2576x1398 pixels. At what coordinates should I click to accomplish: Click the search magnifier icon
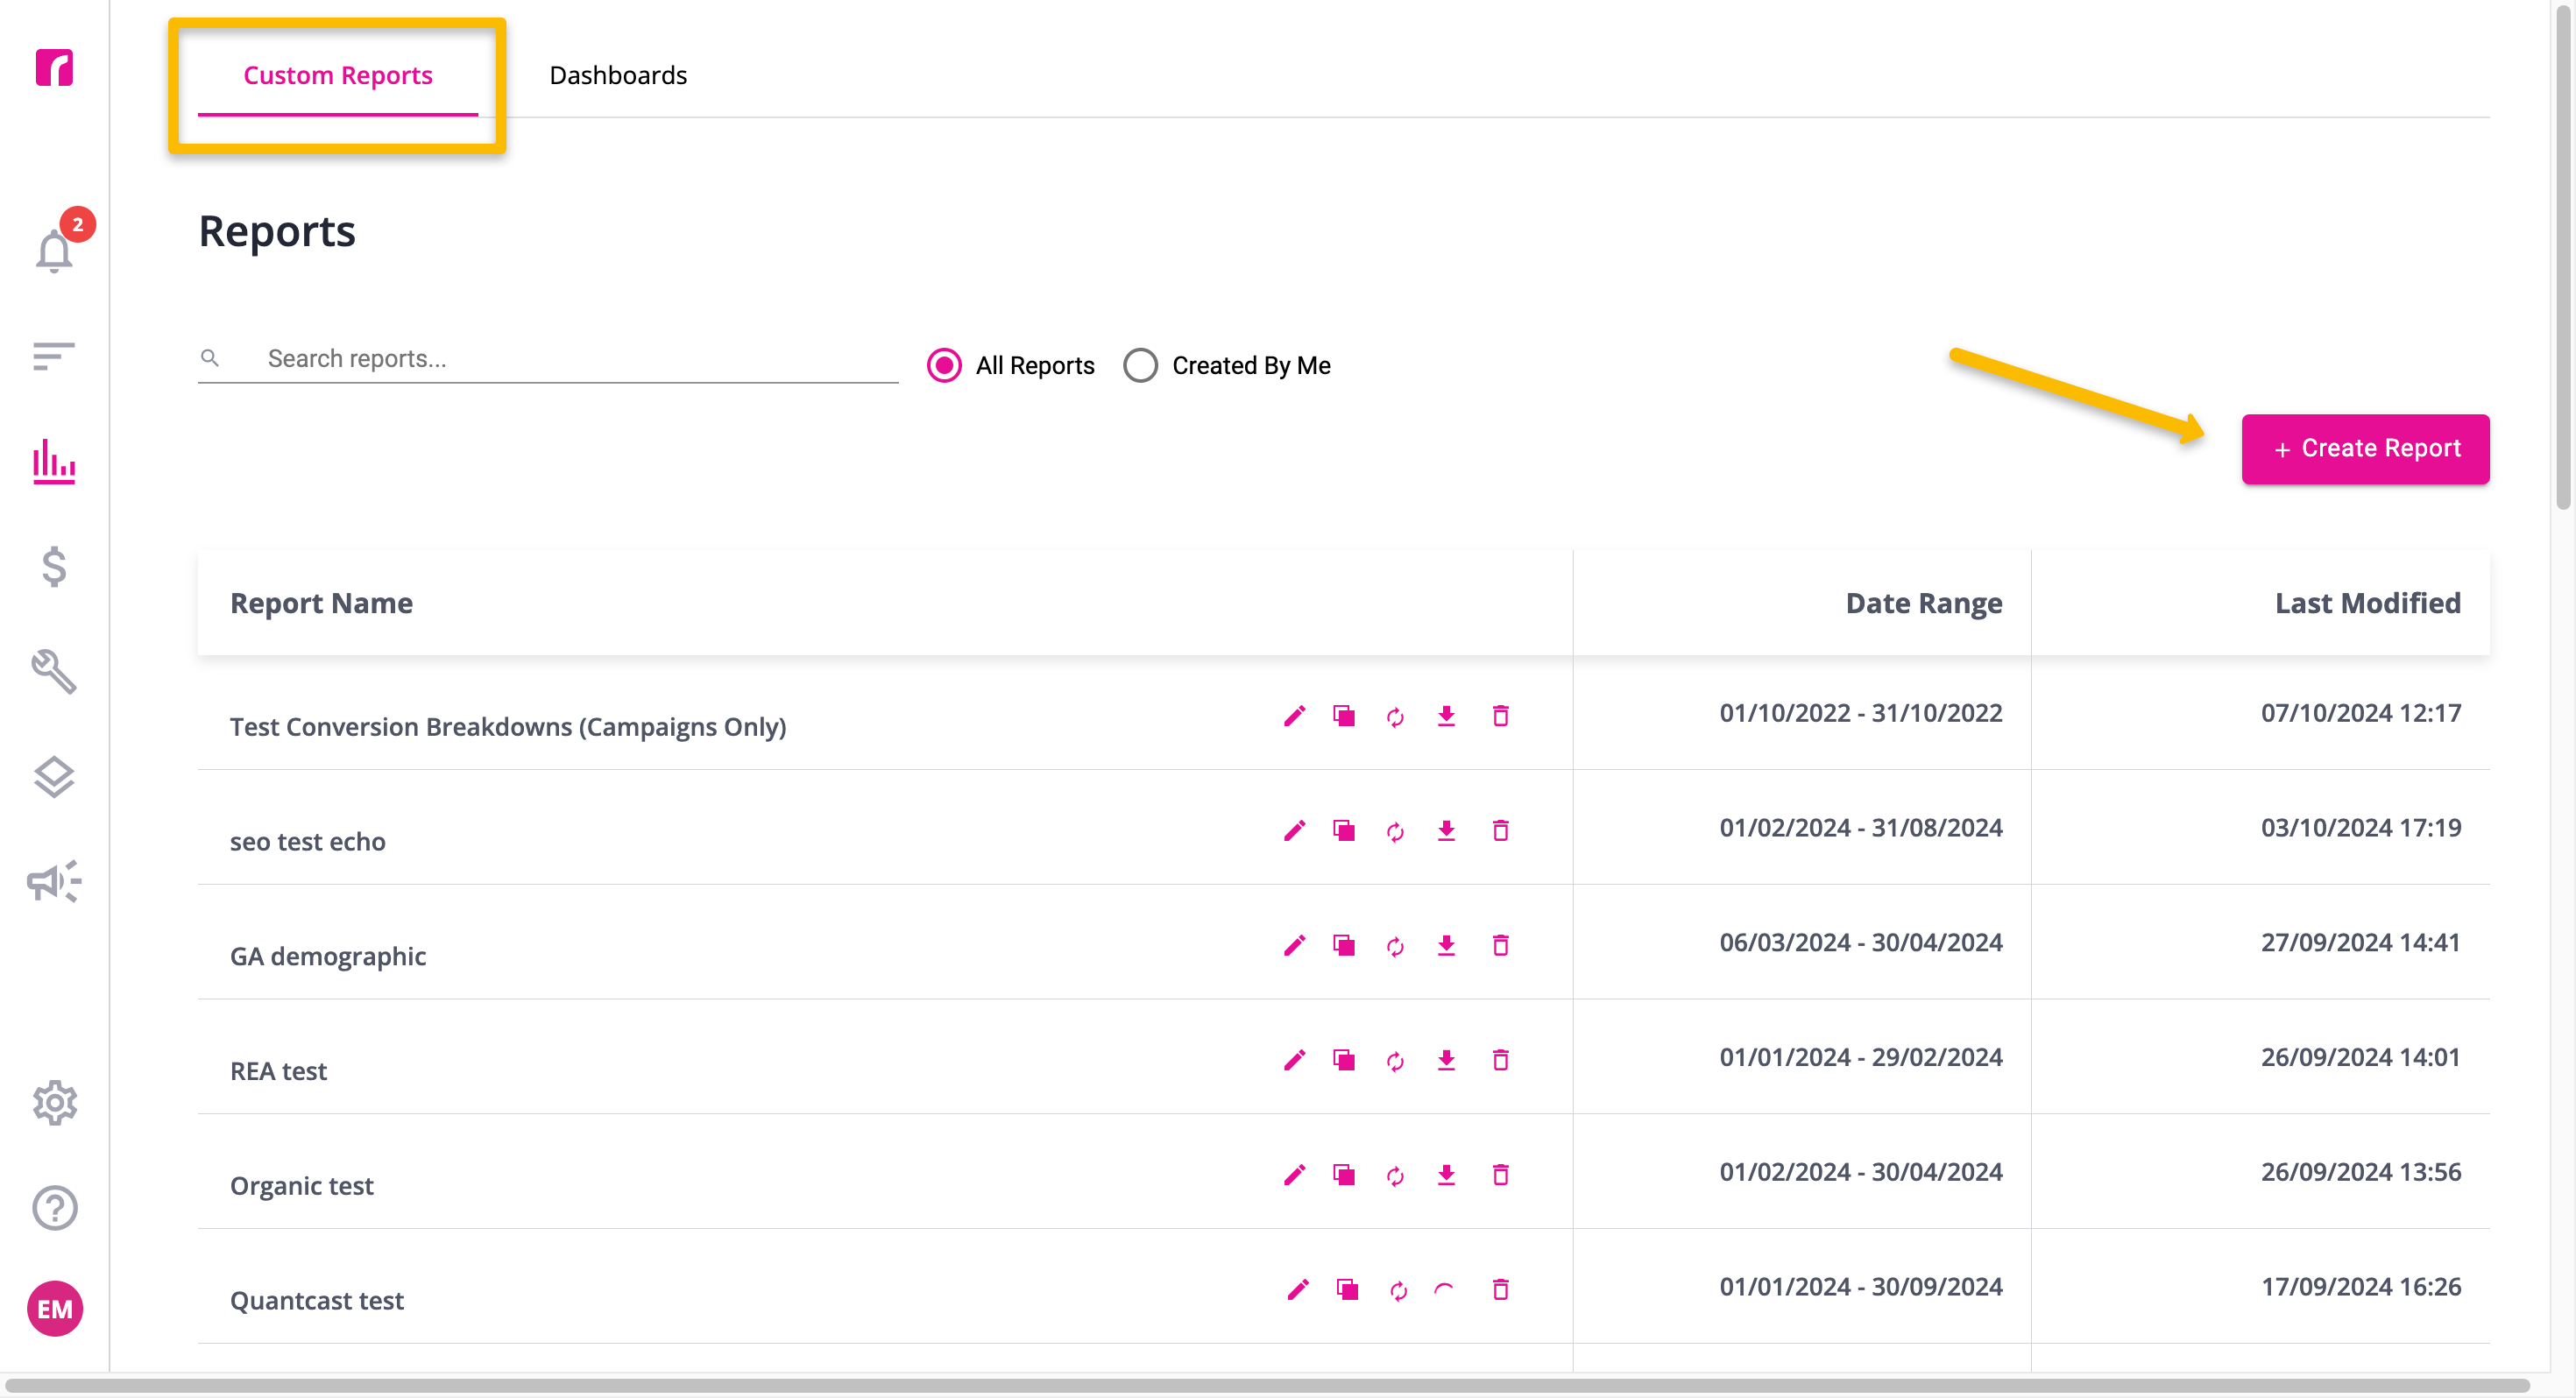coord(209,358)
